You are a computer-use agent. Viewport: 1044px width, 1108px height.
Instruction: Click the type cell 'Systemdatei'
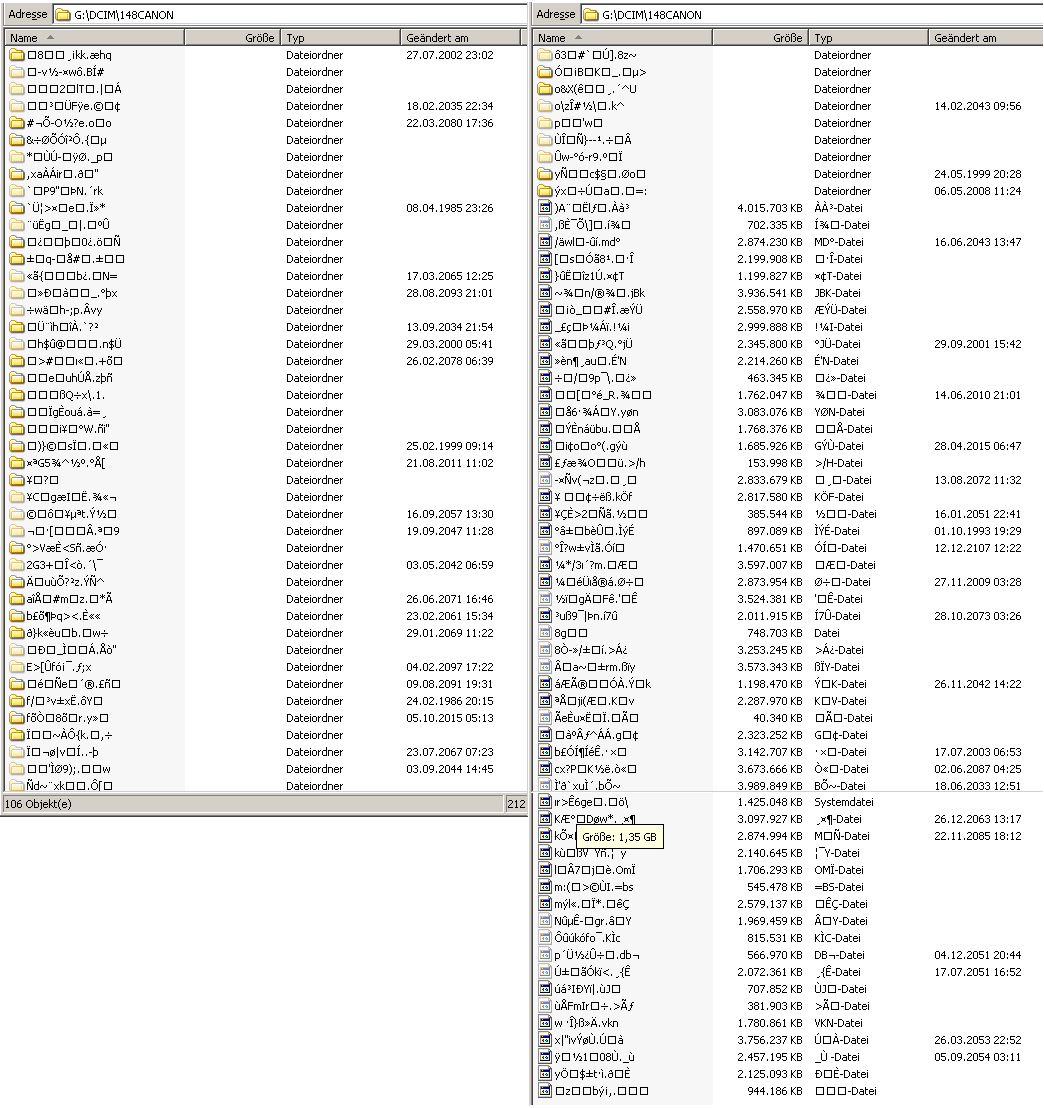tap(844, 802)
